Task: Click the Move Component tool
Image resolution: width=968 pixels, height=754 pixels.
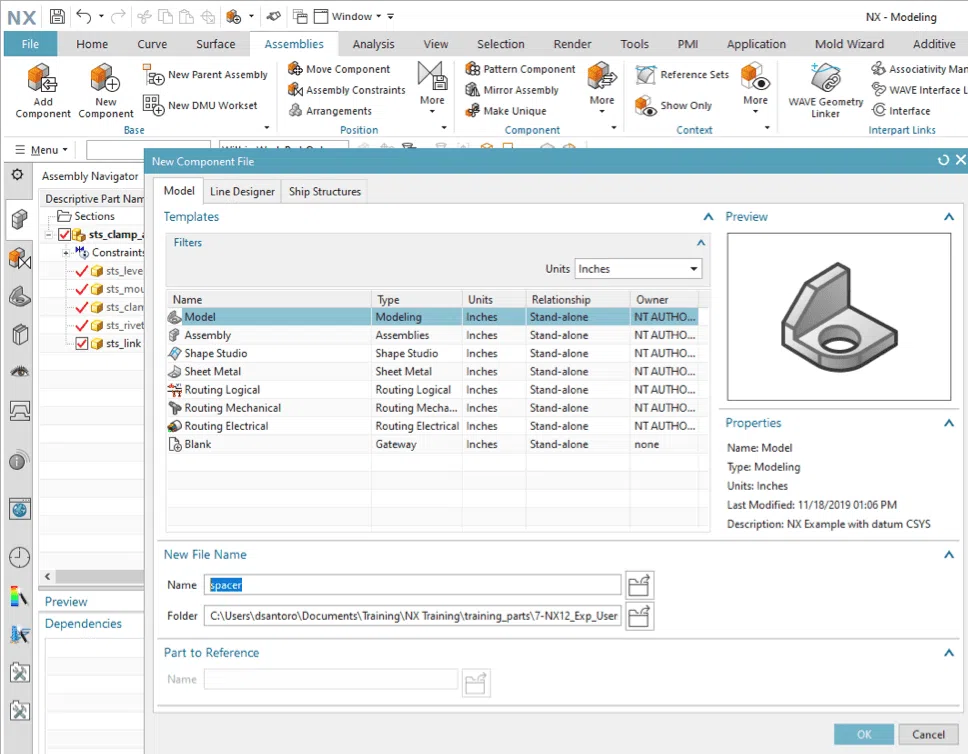Action: 340,69
